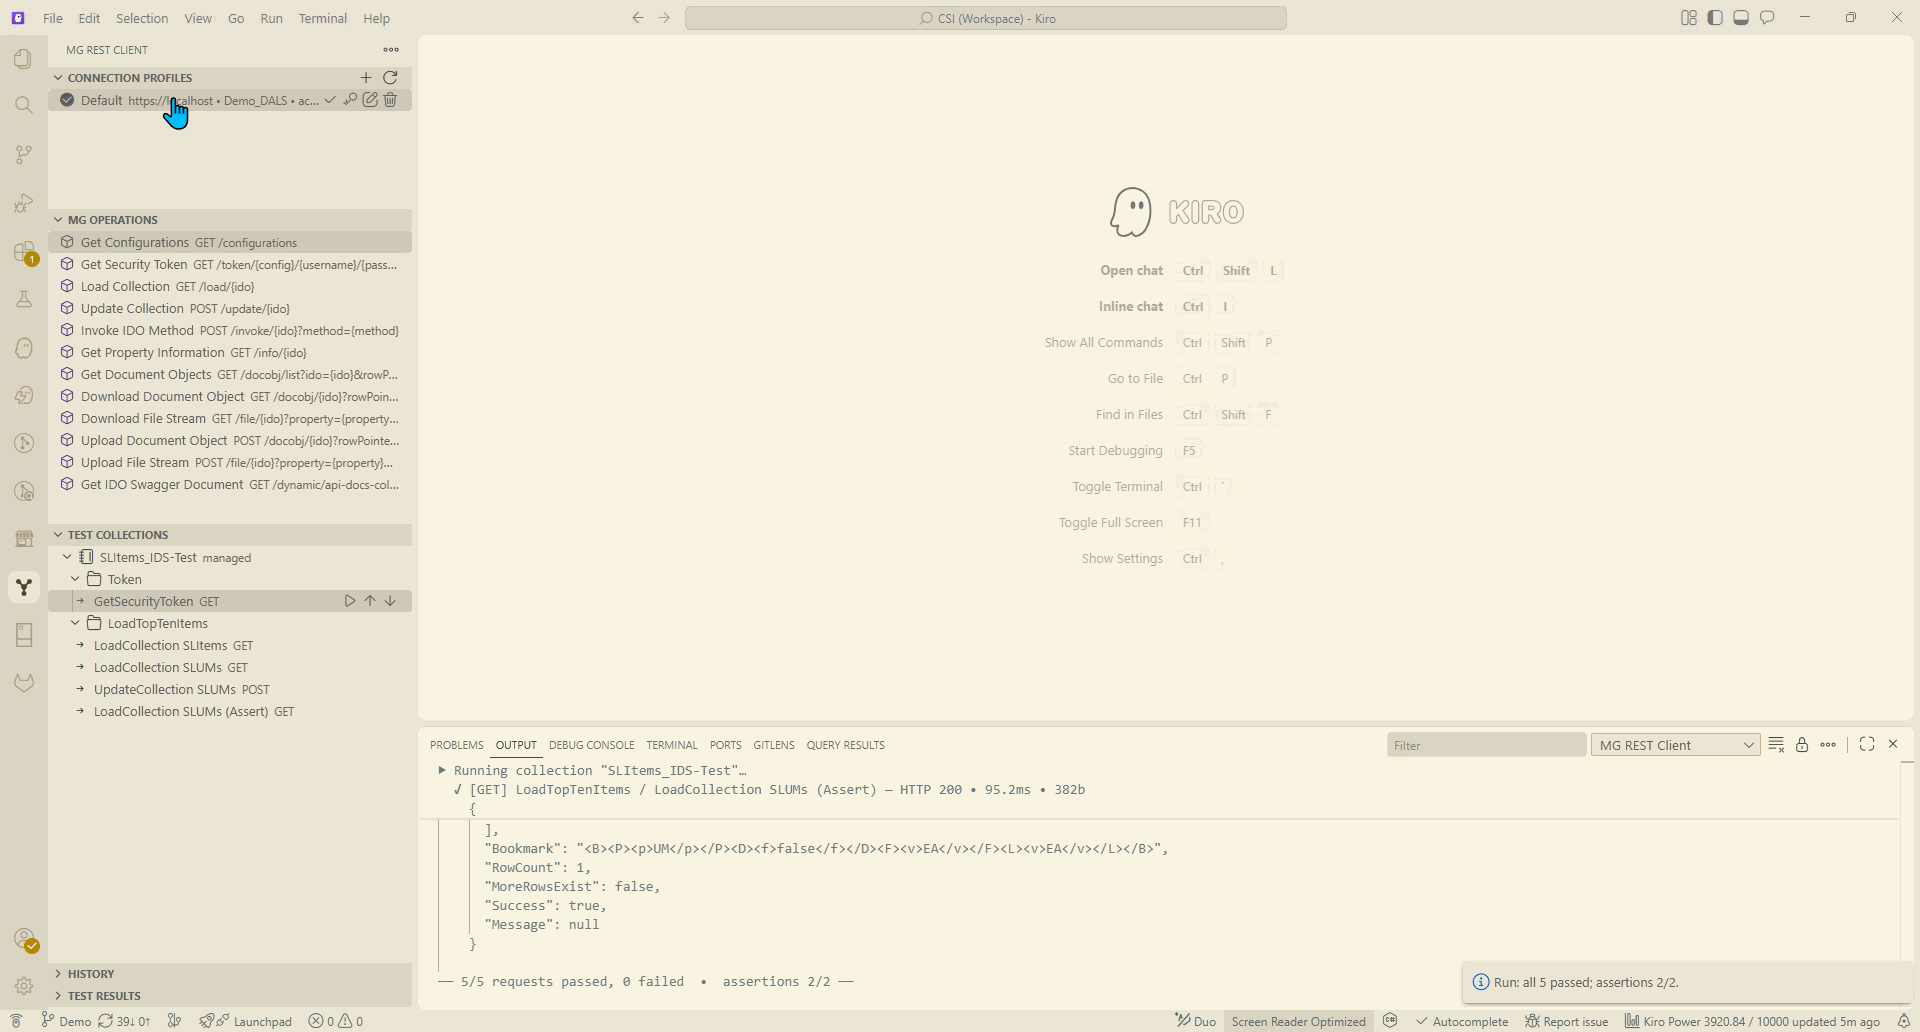This screenshot has width=1920, height=1032.
Task: Edit the Default connection profile
Action: (x=370, y=100)
